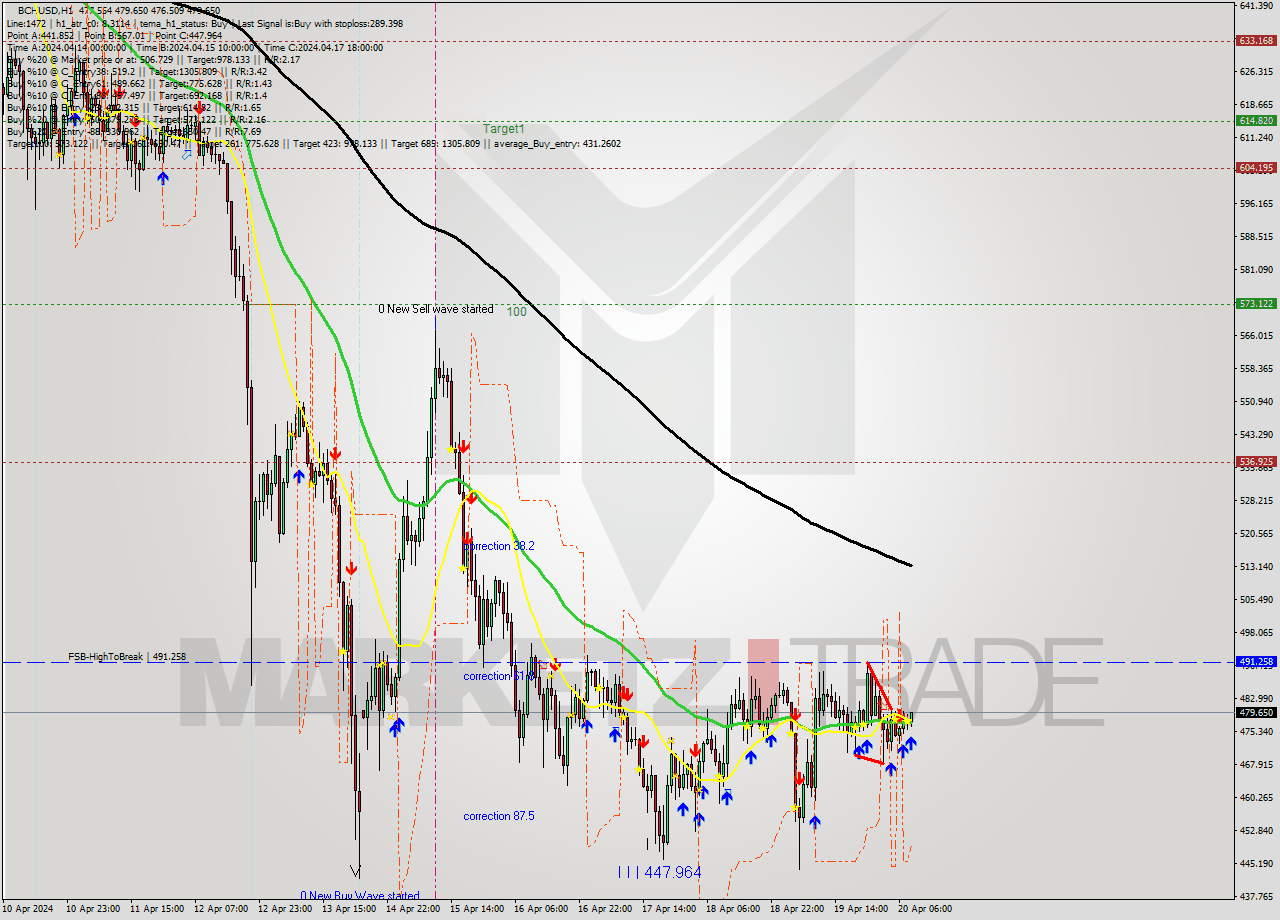Click the '0 New Buy Wave started' label
1280x920 pixels.
coord(360,896)
